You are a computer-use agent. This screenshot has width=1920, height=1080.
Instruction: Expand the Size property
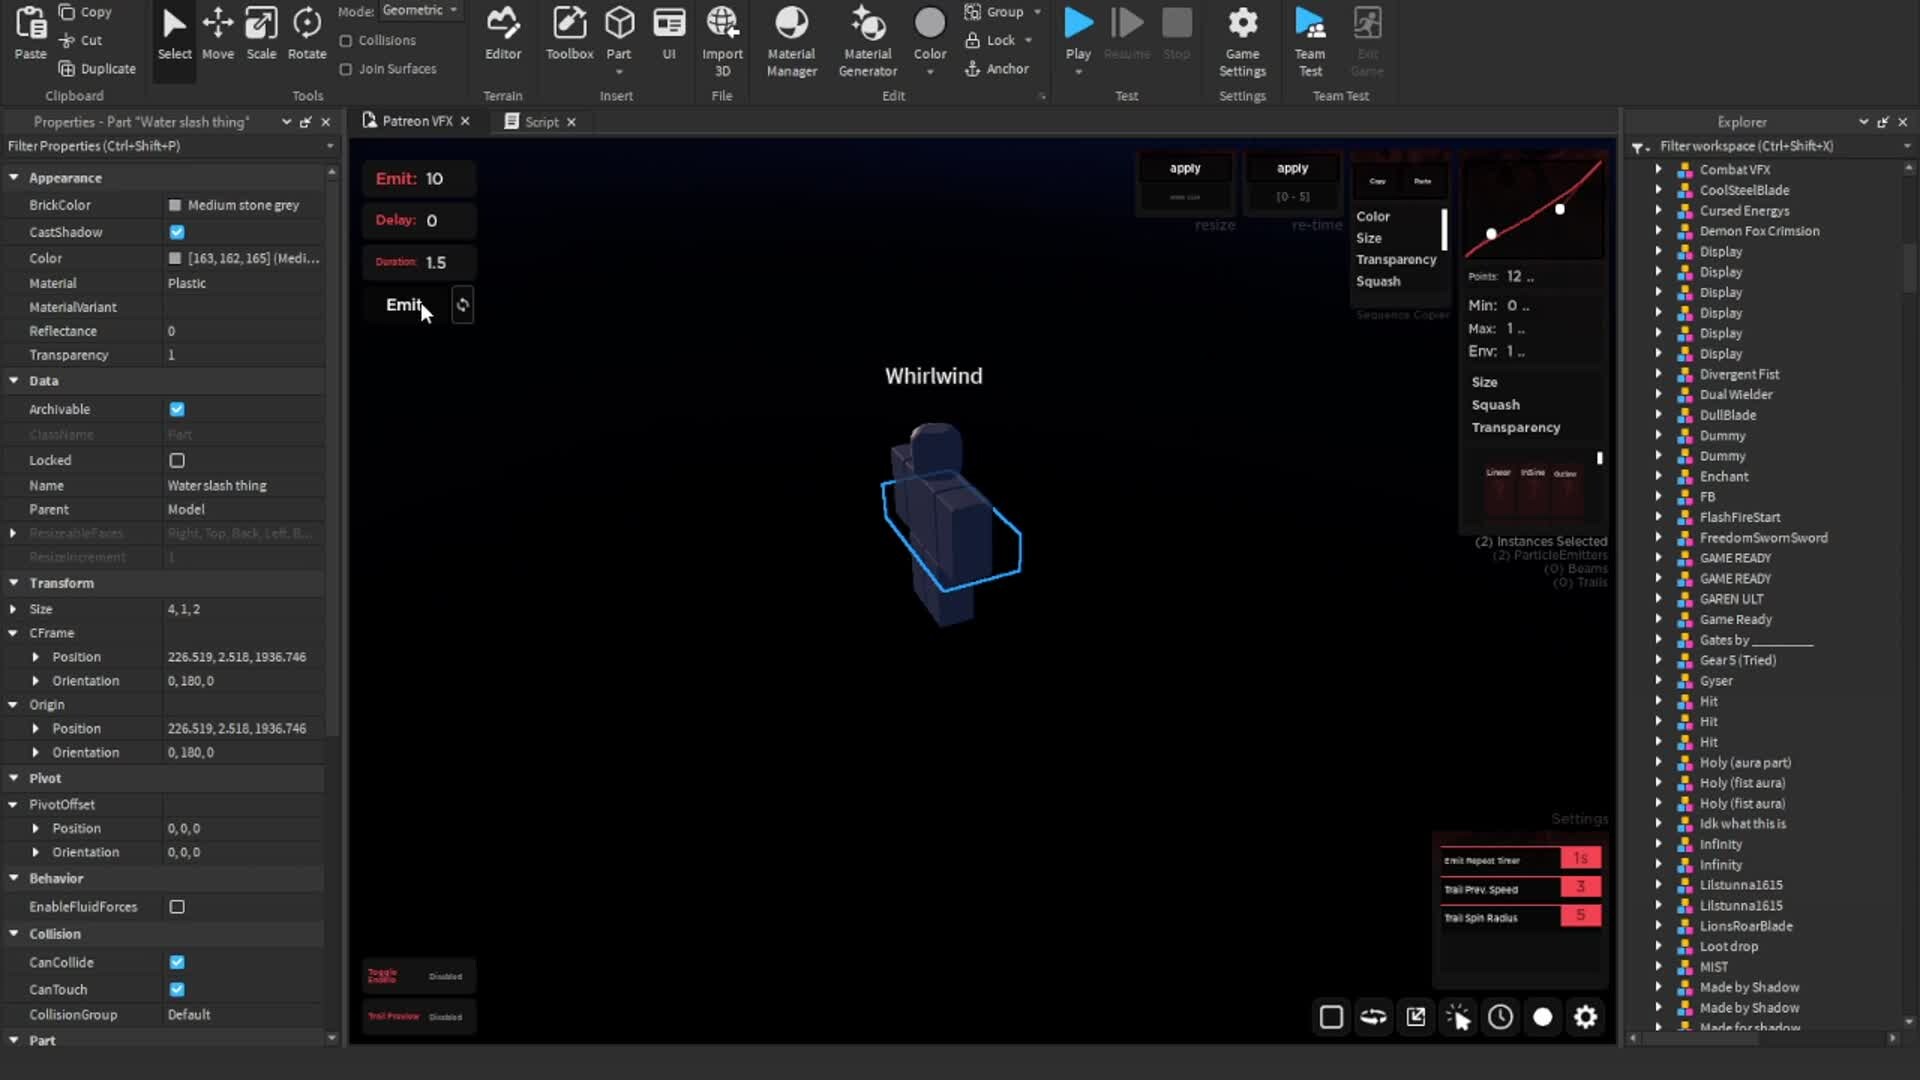pos(13,609)
